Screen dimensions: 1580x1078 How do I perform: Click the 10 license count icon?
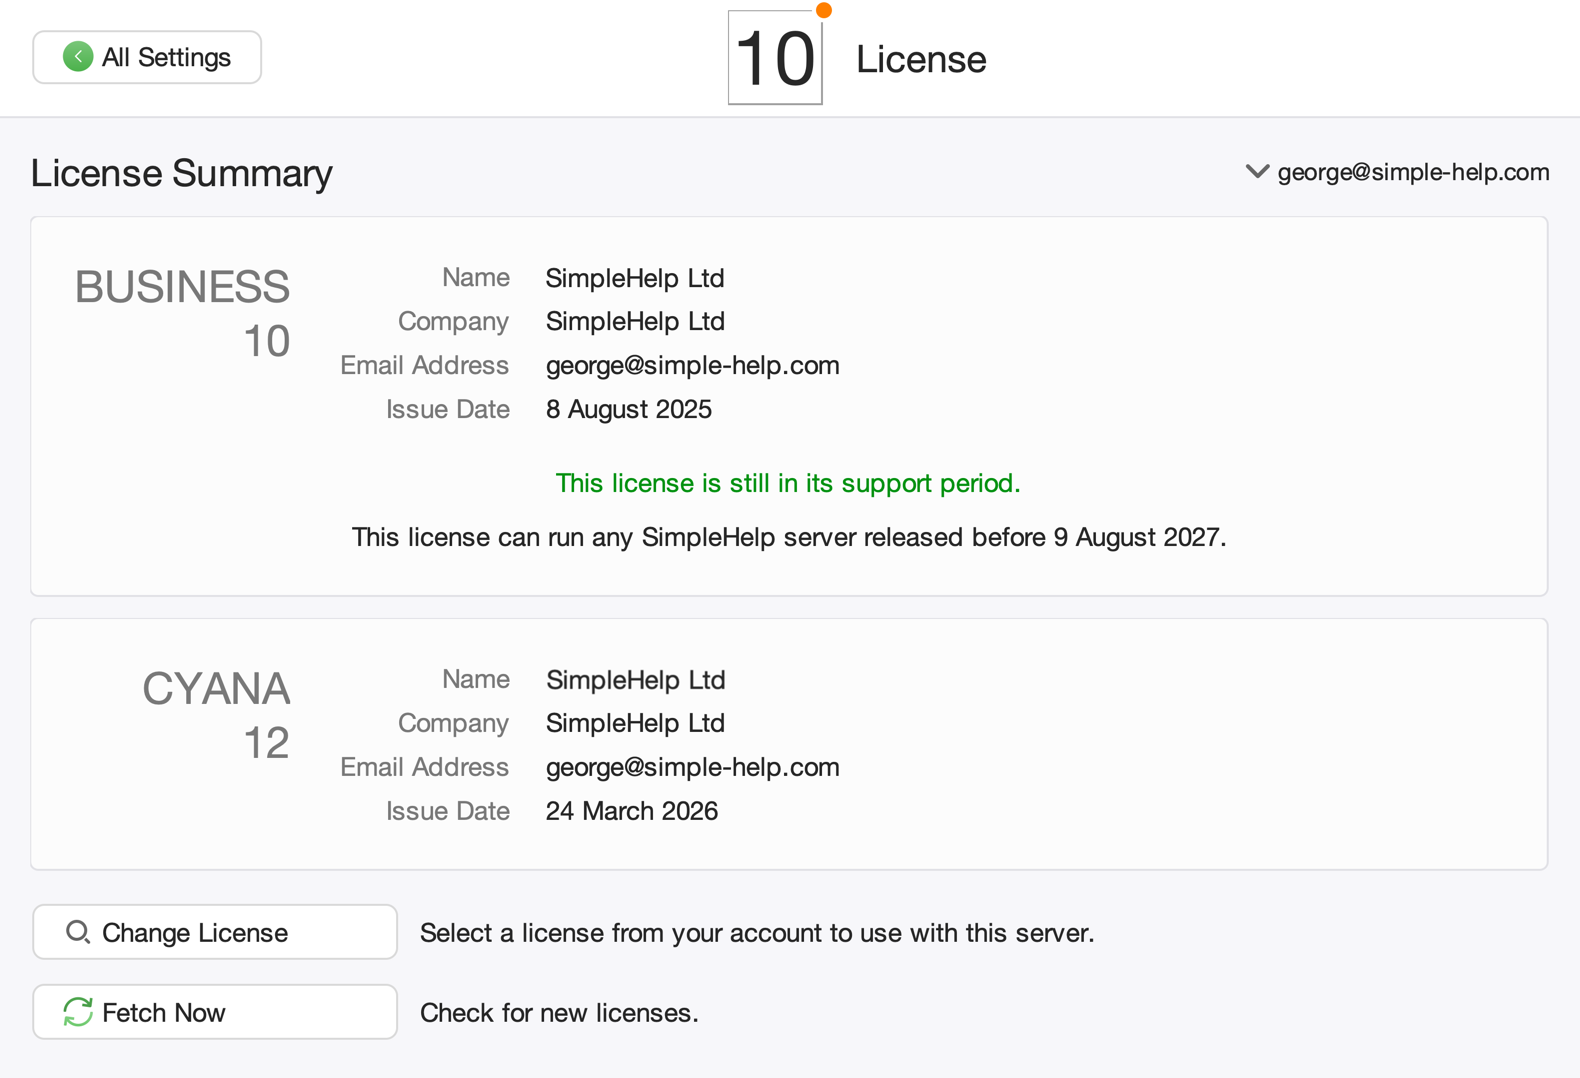point(775,58)
